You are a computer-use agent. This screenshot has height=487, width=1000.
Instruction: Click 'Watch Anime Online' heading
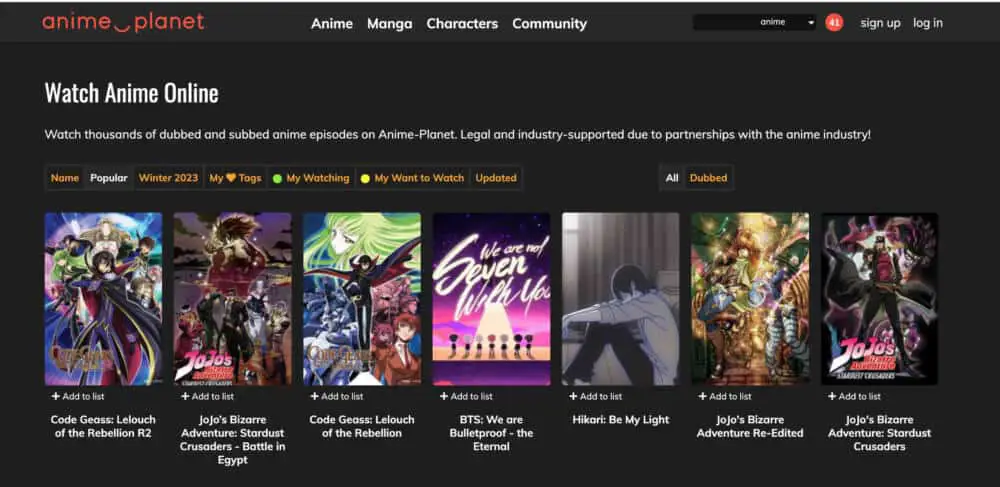coord(131,93)
